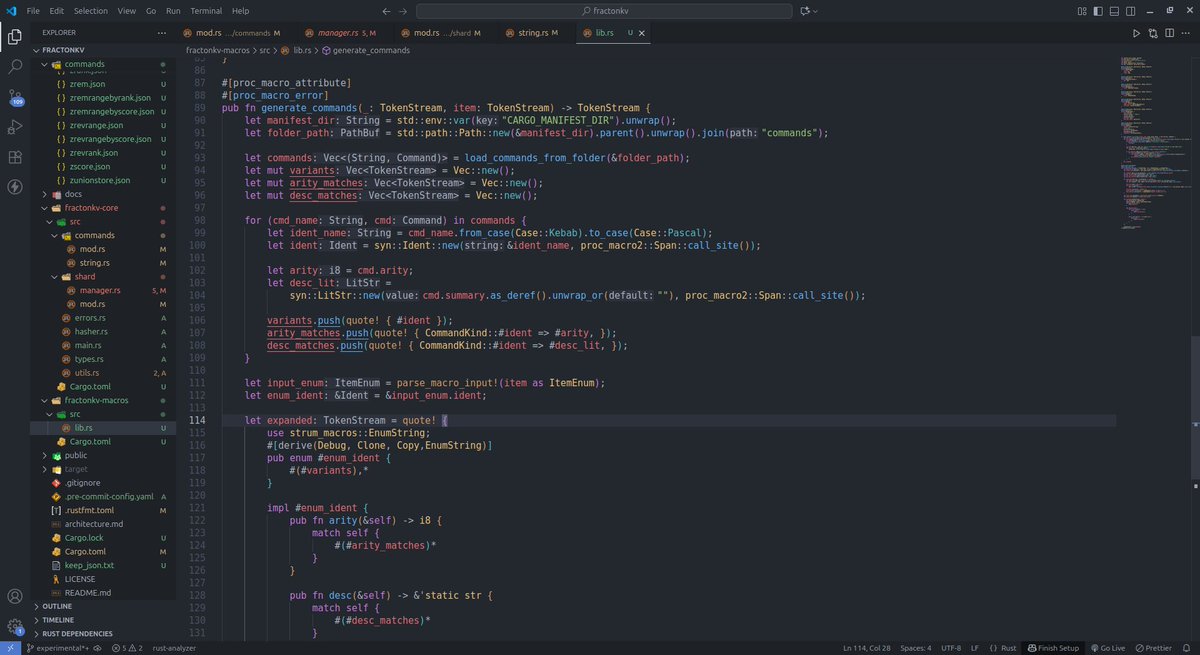1200x655 pixels.
Task: Open the Copilot dropdown chevron in title bar
Action: pyautogui.click(x=815, y=10)
